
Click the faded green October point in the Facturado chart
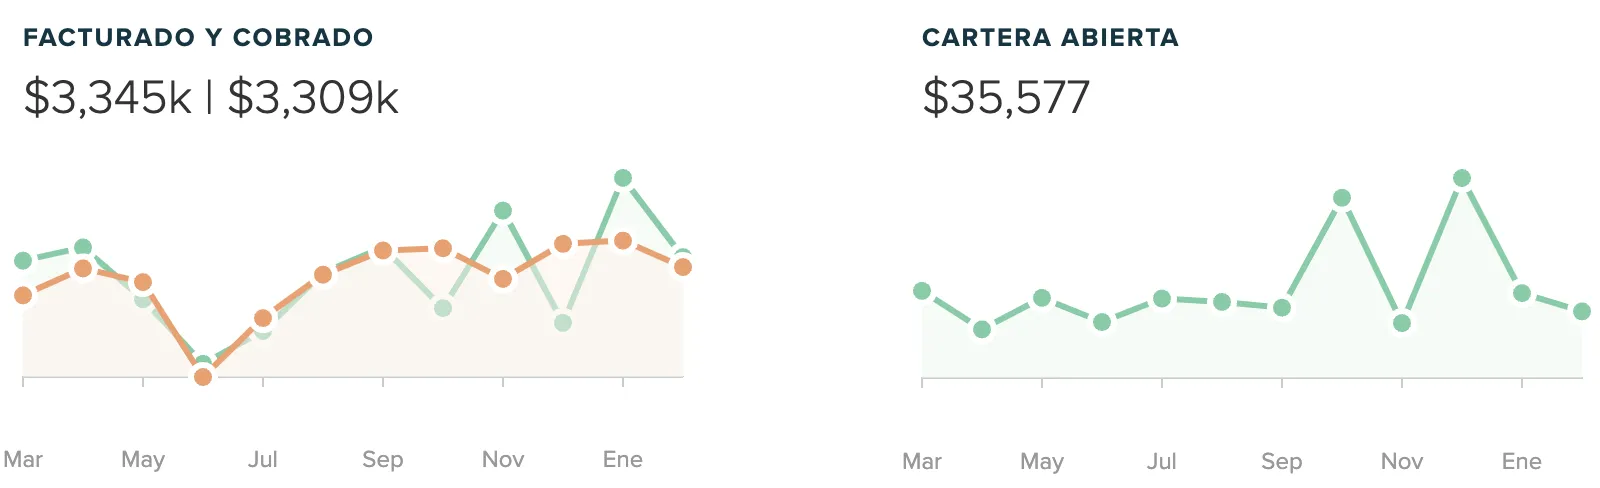(x=443, y=308)
